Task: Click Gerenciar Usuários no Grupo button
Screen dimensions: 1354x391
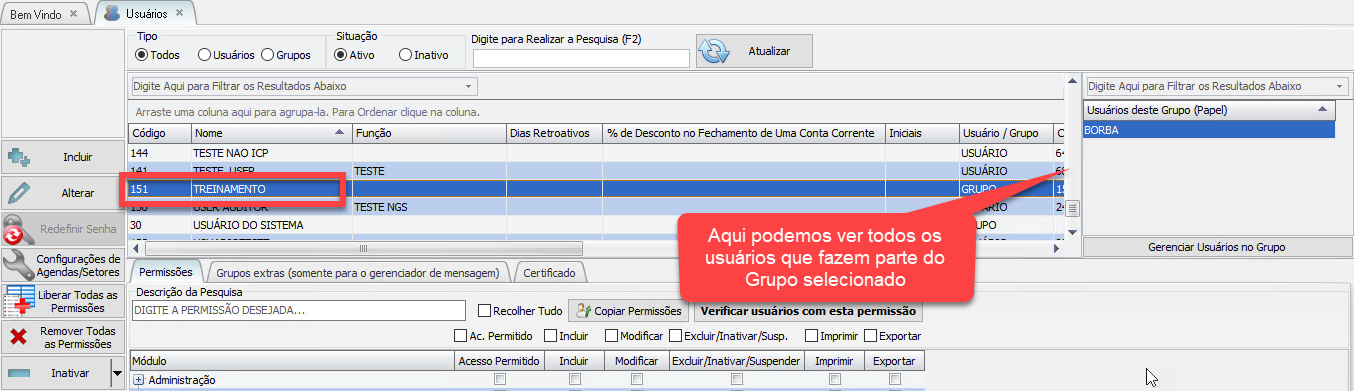Action: tap(1216, 247)
